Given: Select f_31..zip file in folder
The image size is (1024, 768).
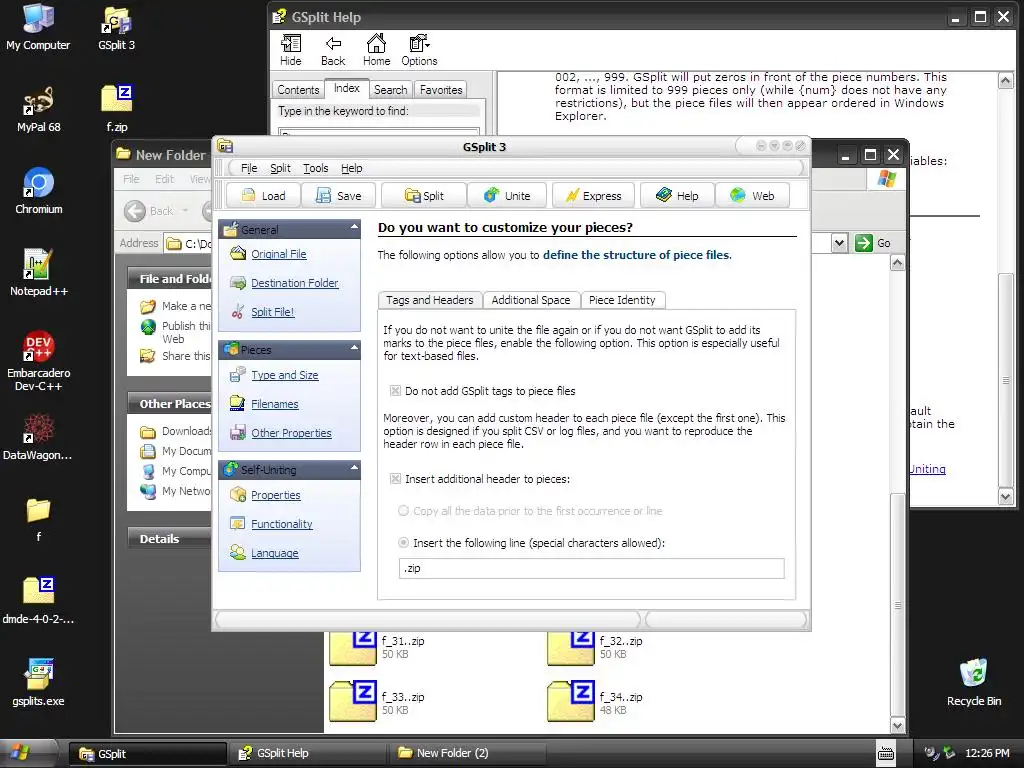Looking at the screenshot, I should (377, 647).
